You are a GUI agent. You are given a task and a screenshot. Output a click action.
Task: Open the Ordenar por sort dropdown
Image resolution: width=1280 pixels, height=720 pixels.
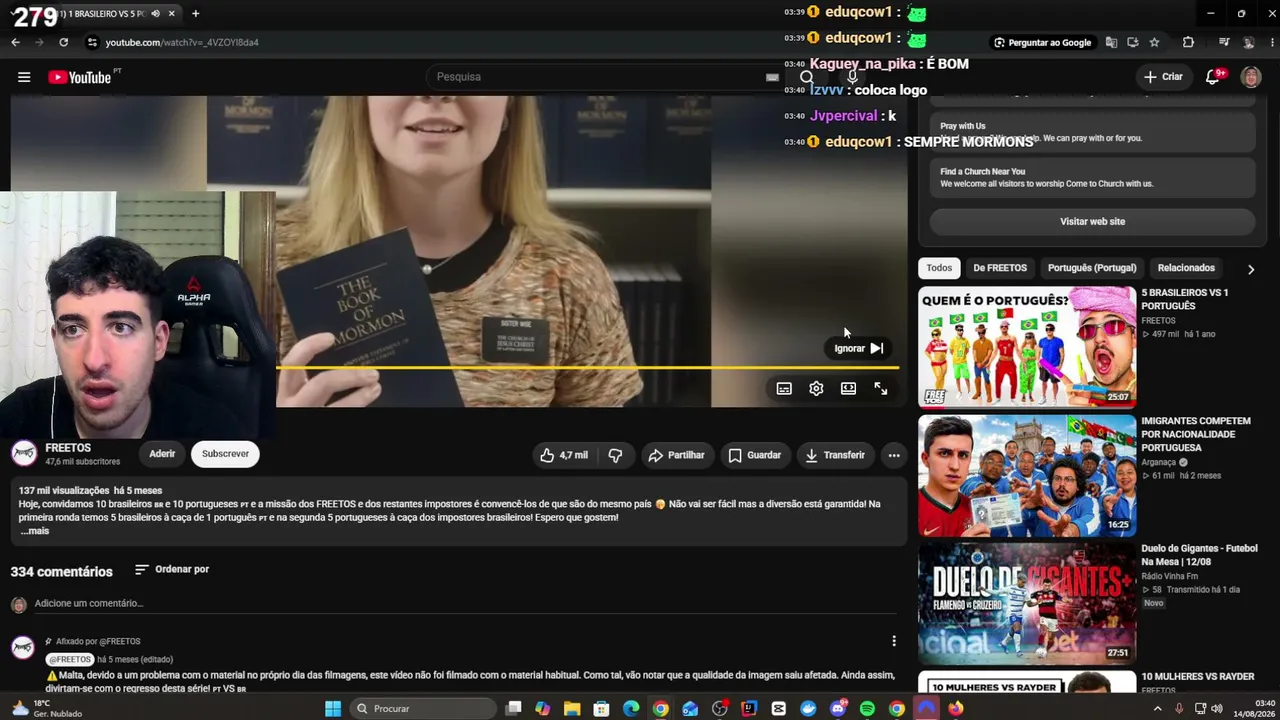pyautogui.click(x=172, y=569)
